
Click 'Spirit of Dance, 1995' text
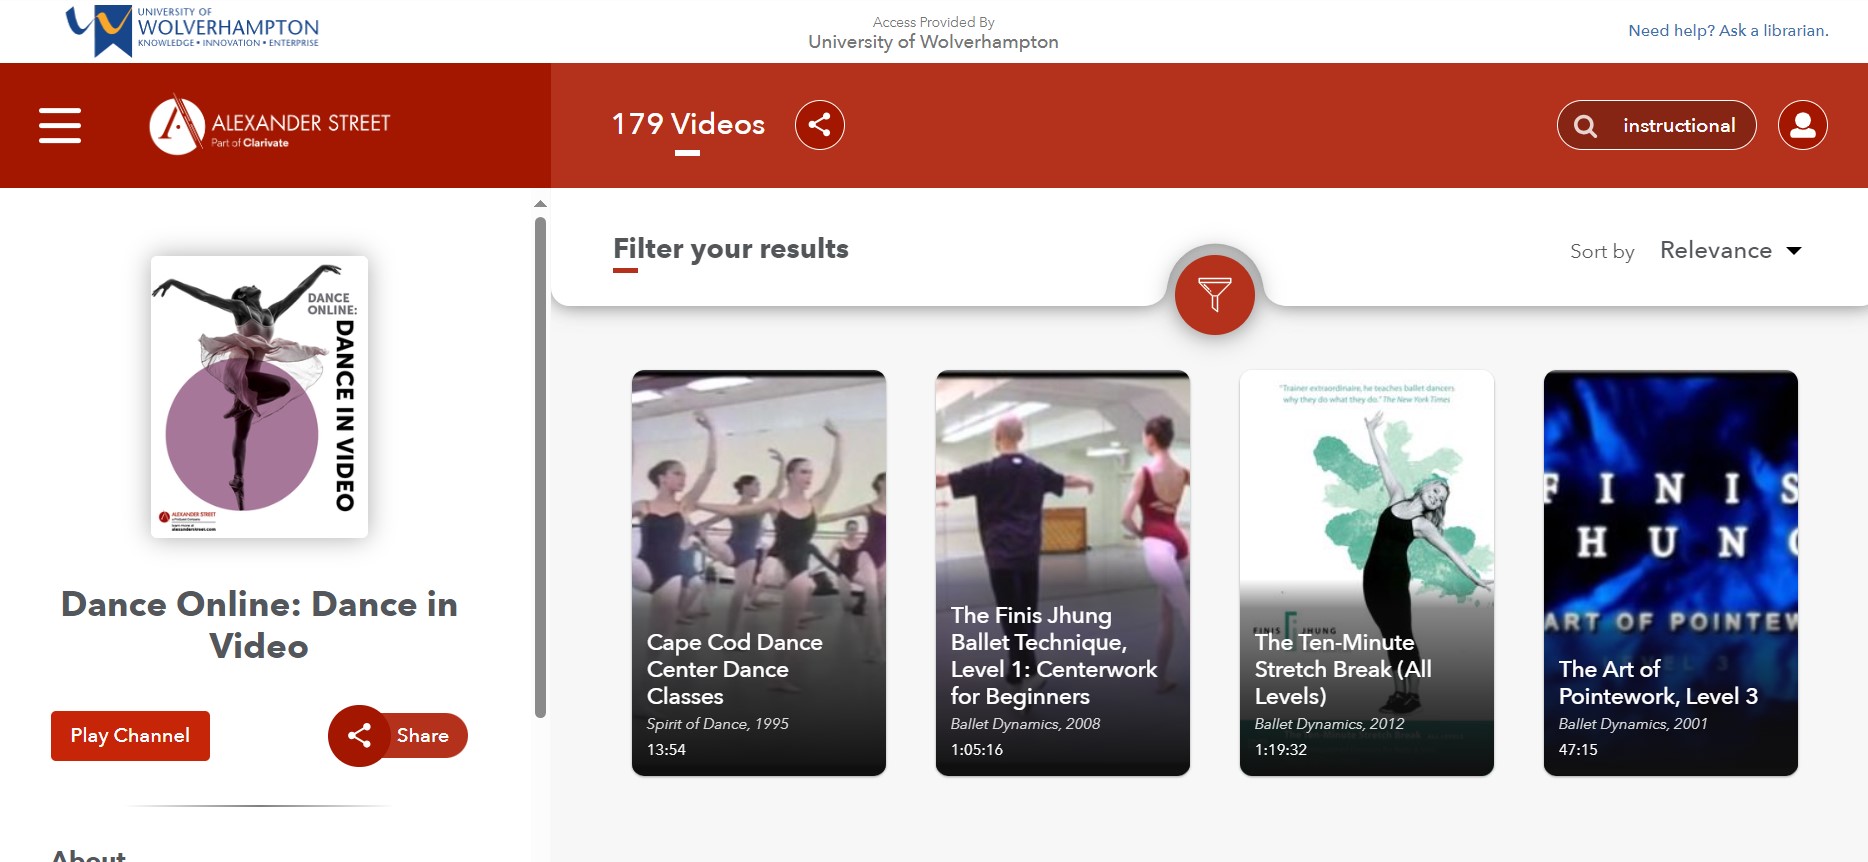(718, 723)
